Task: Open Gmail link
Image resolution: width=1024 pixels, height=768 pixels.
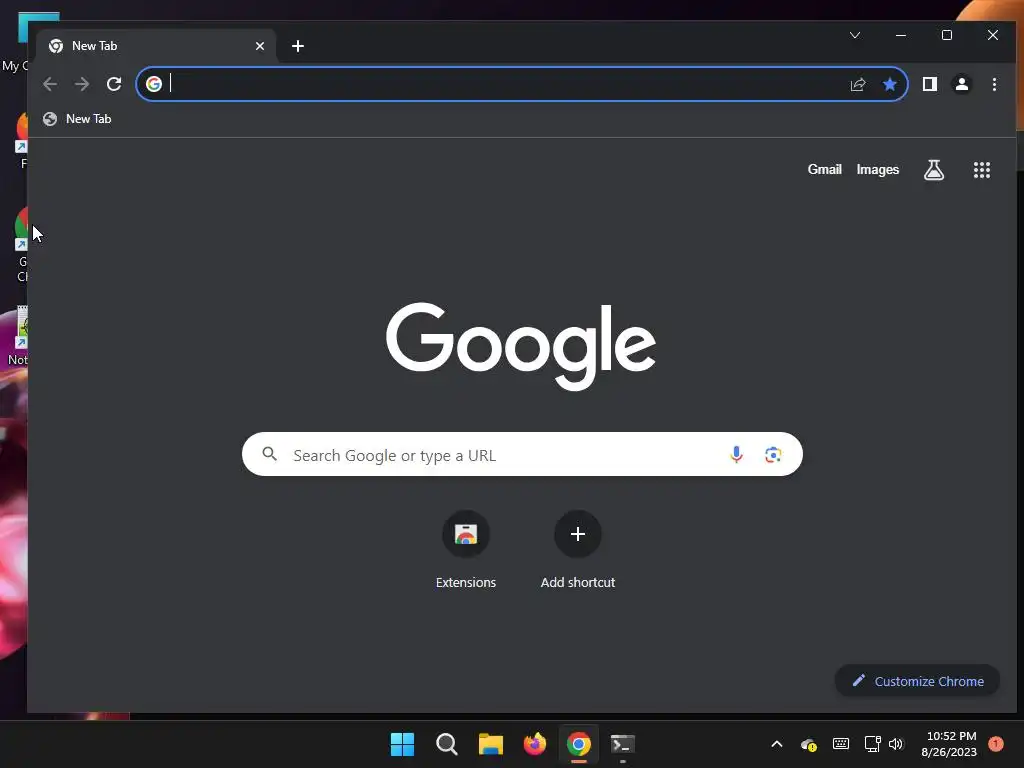Action: coord(824,170)
